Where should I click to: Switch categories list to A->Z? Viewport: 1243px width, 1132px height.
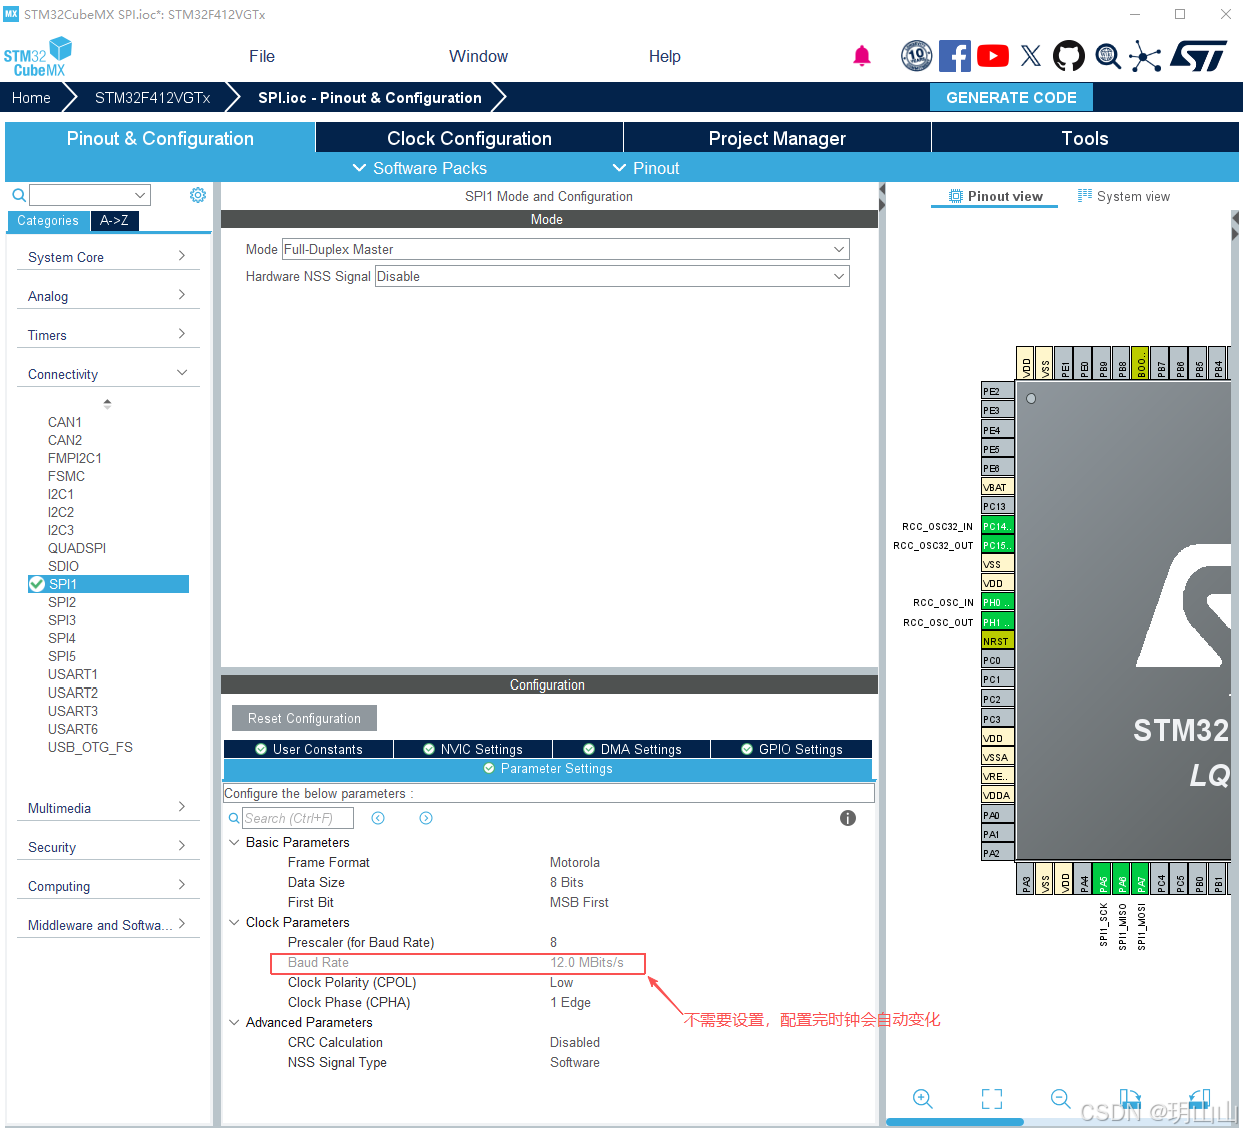pyautogui.click(x=114, y=221)
